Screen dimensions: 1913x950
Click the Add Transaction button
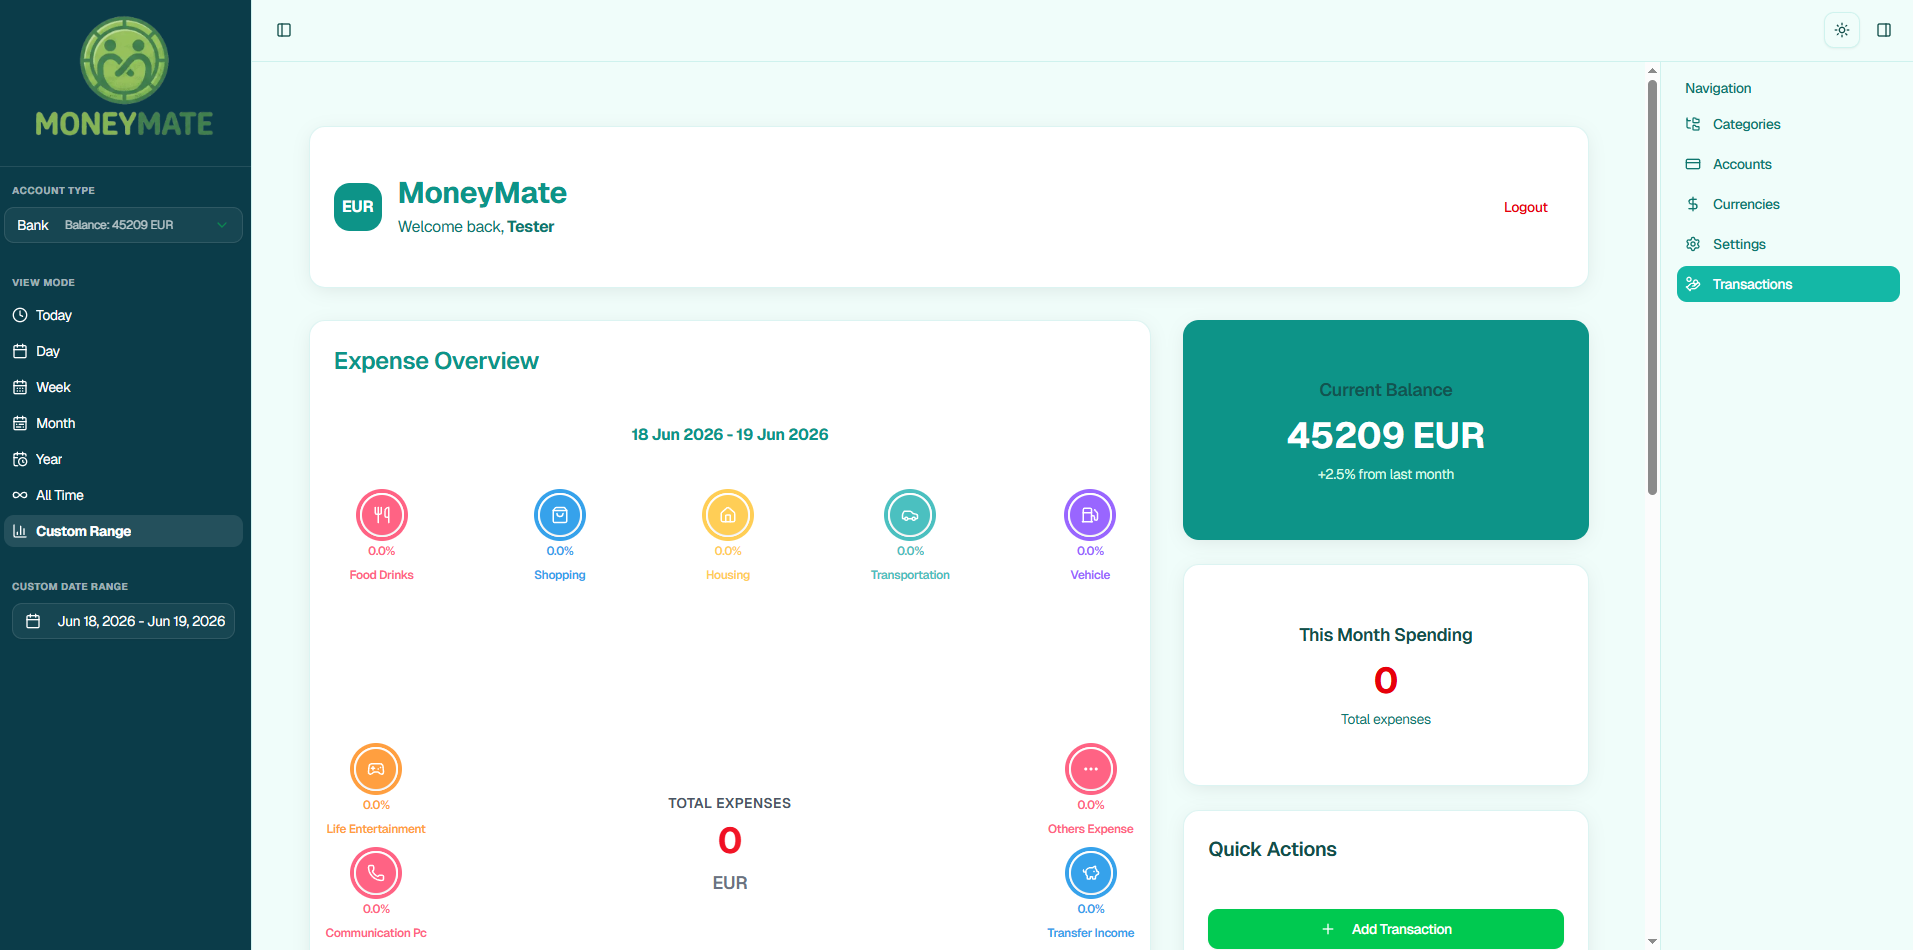click(x=1386, y=929)
